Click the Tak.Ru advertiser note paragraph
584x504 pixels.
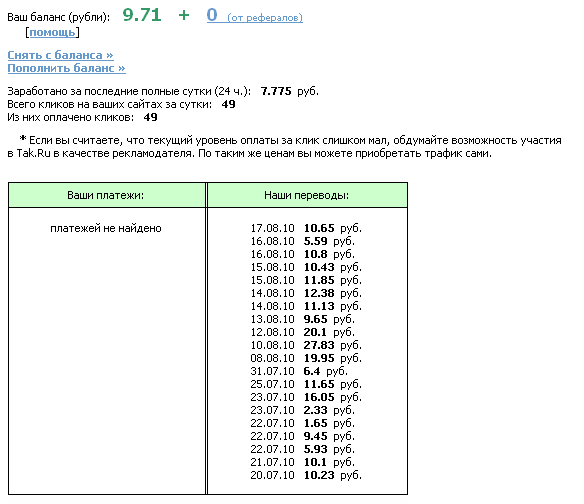point(285,147)
